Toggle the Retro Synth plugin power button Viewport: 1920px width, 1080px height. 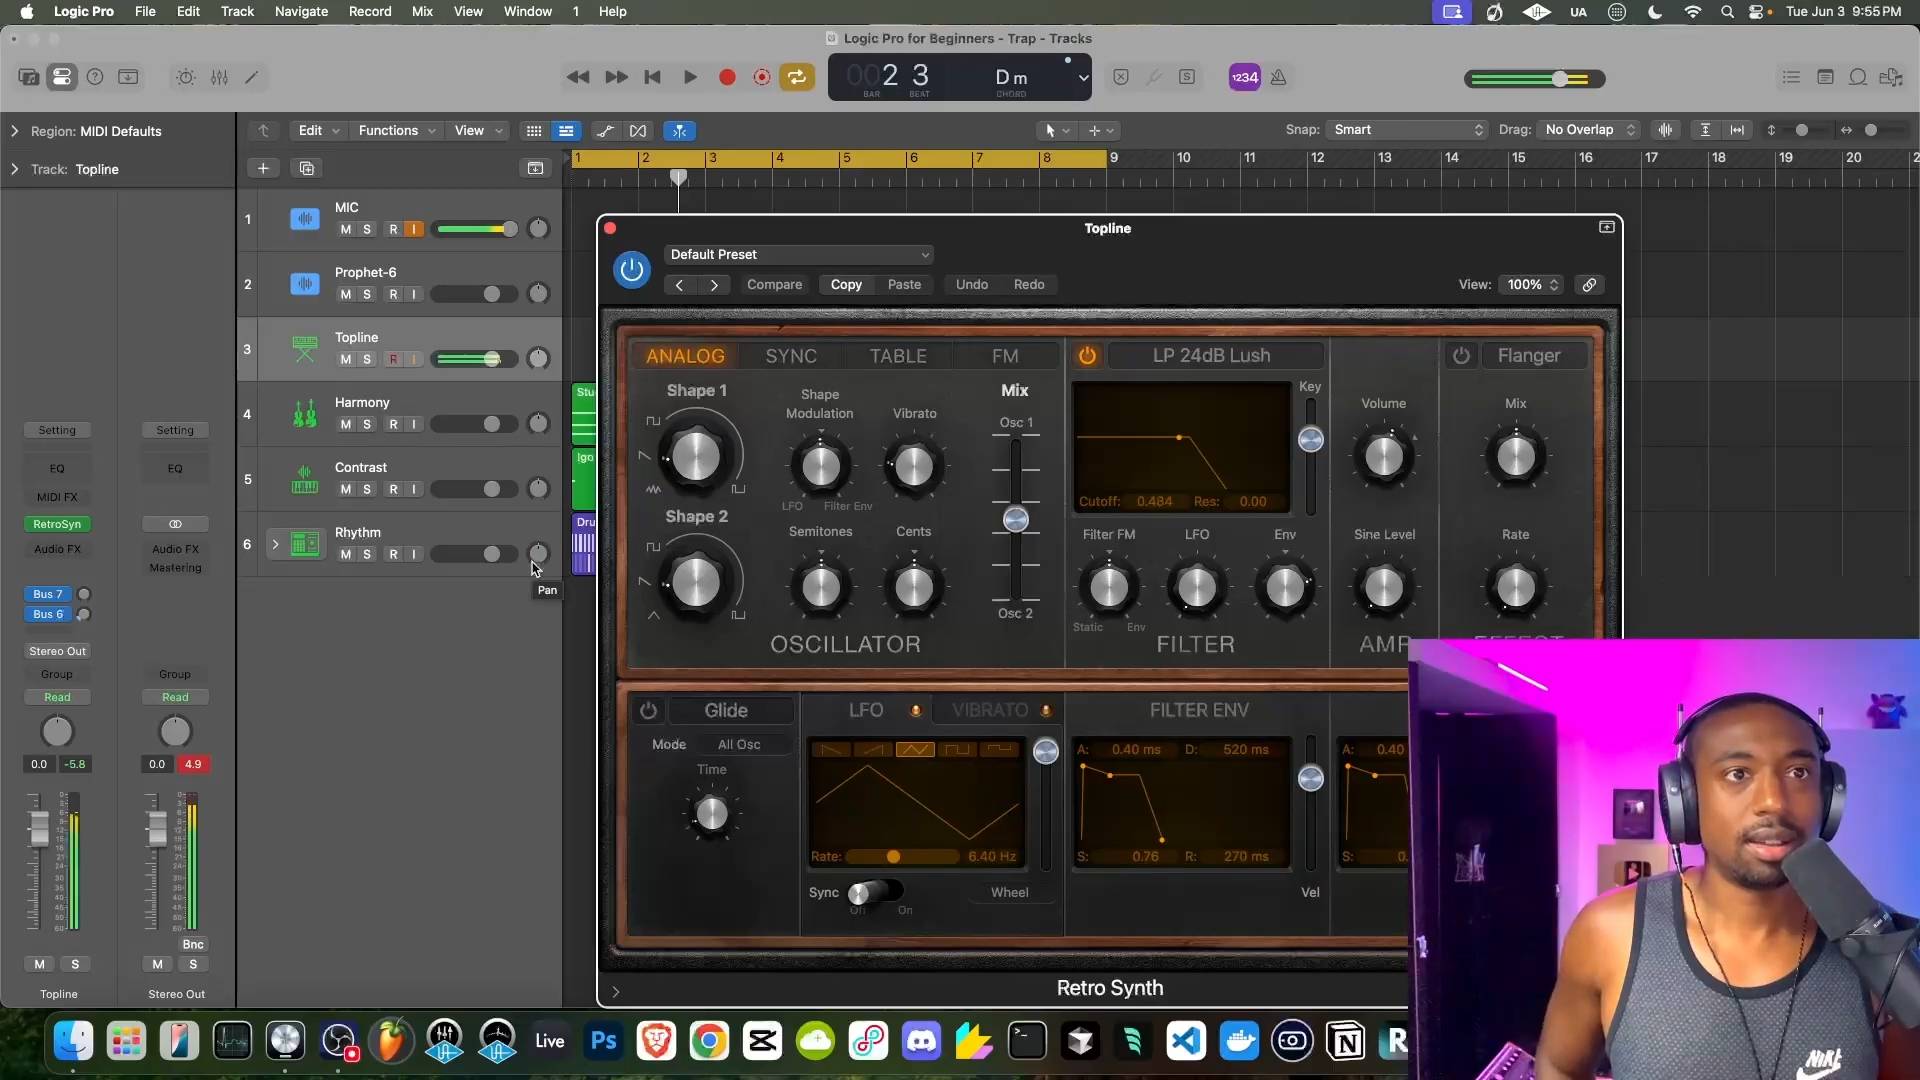coord(632,270)
